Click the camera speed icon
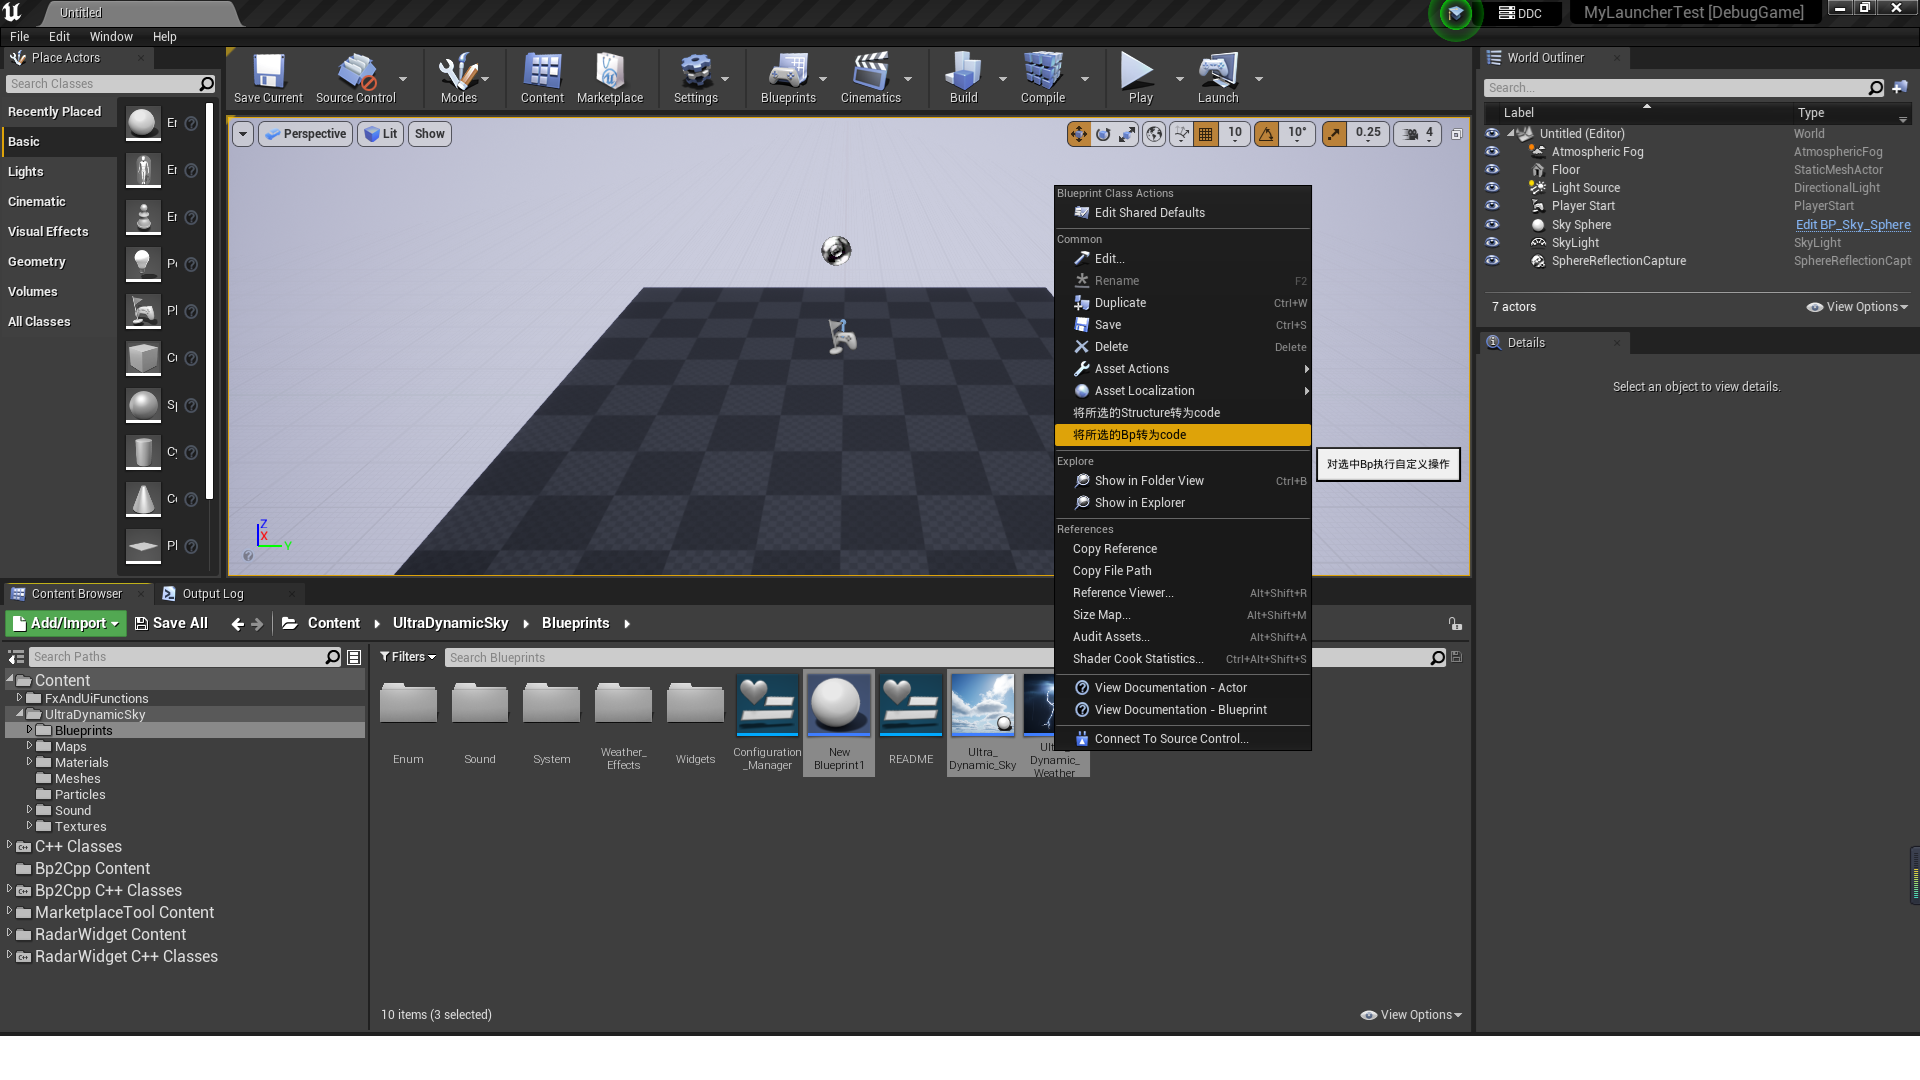This screenshot has height=1080, width=1920. [x=1410, y=134]
